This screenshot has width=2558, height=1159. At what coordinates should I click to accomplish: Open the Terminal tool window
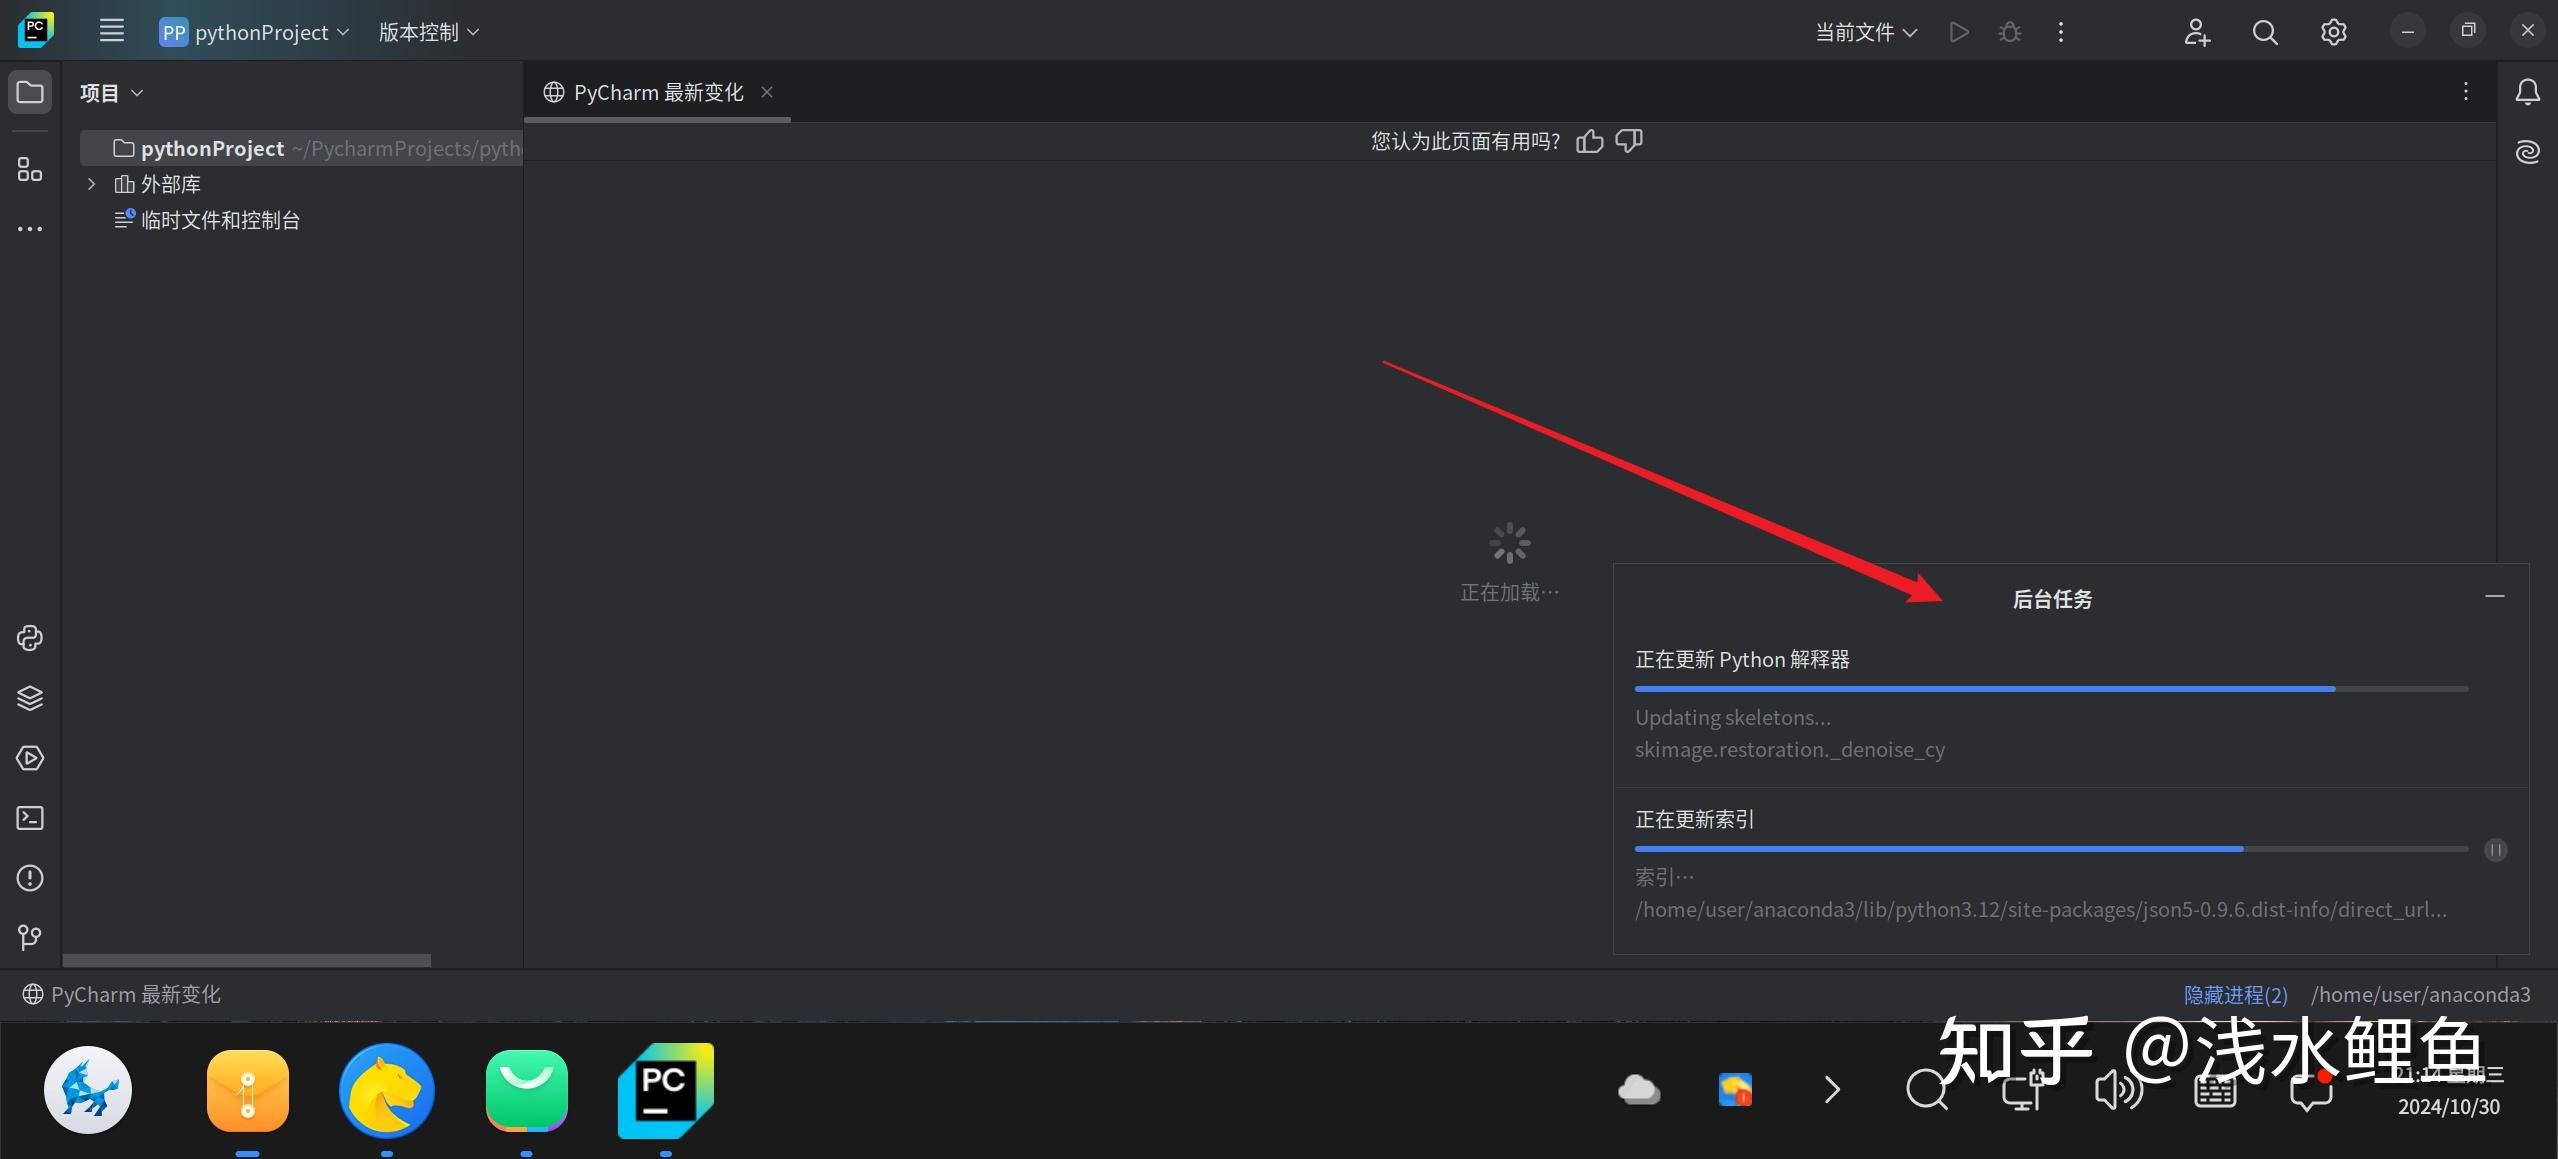click(30, 818)
